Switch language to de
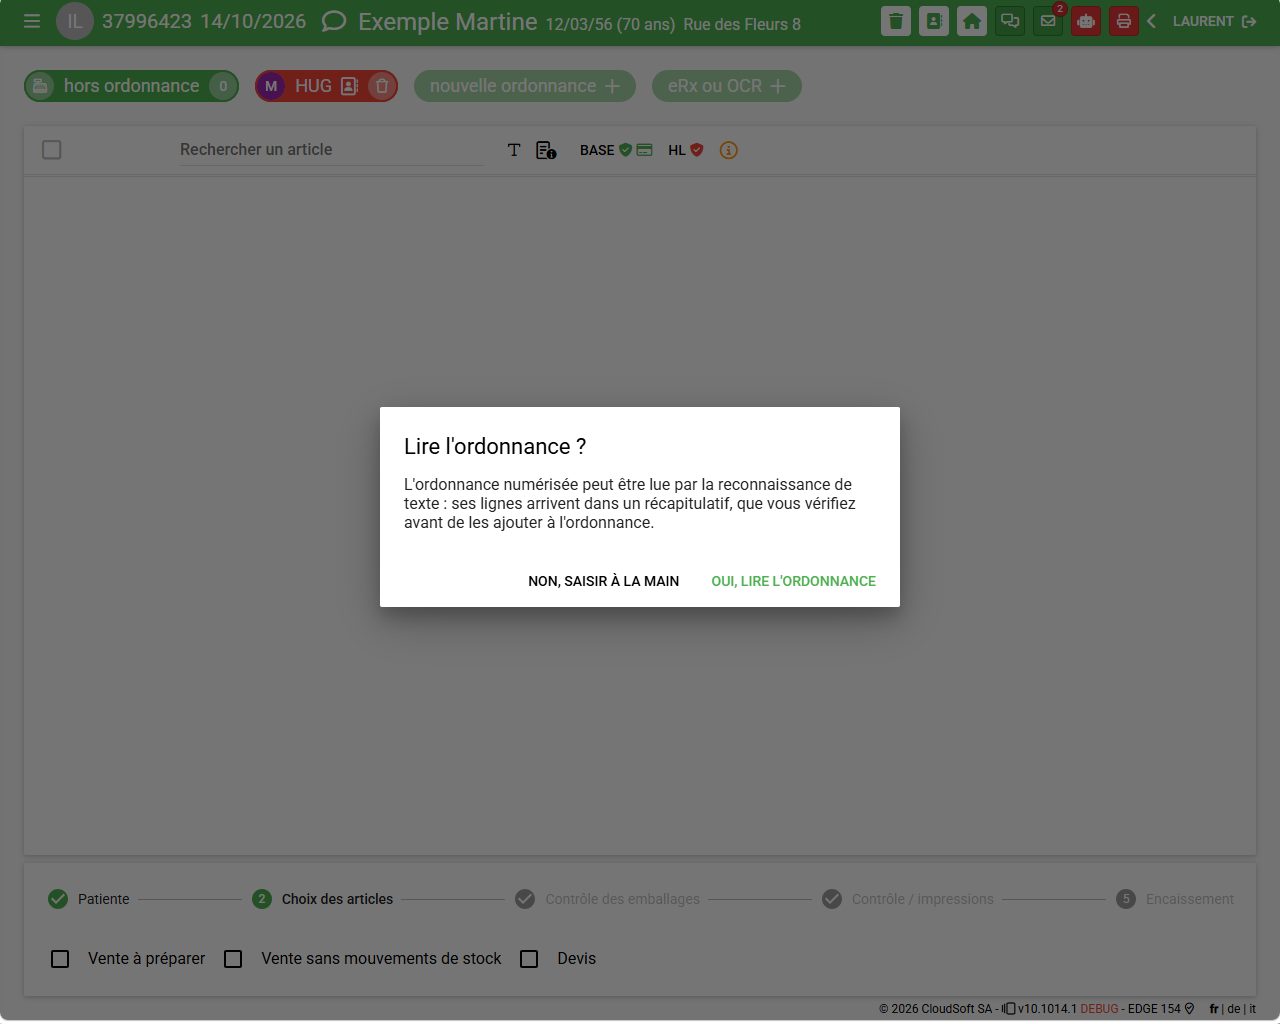Screen dimensions: 1280x1024 pyautogui.click(x=1234, y=1009)
